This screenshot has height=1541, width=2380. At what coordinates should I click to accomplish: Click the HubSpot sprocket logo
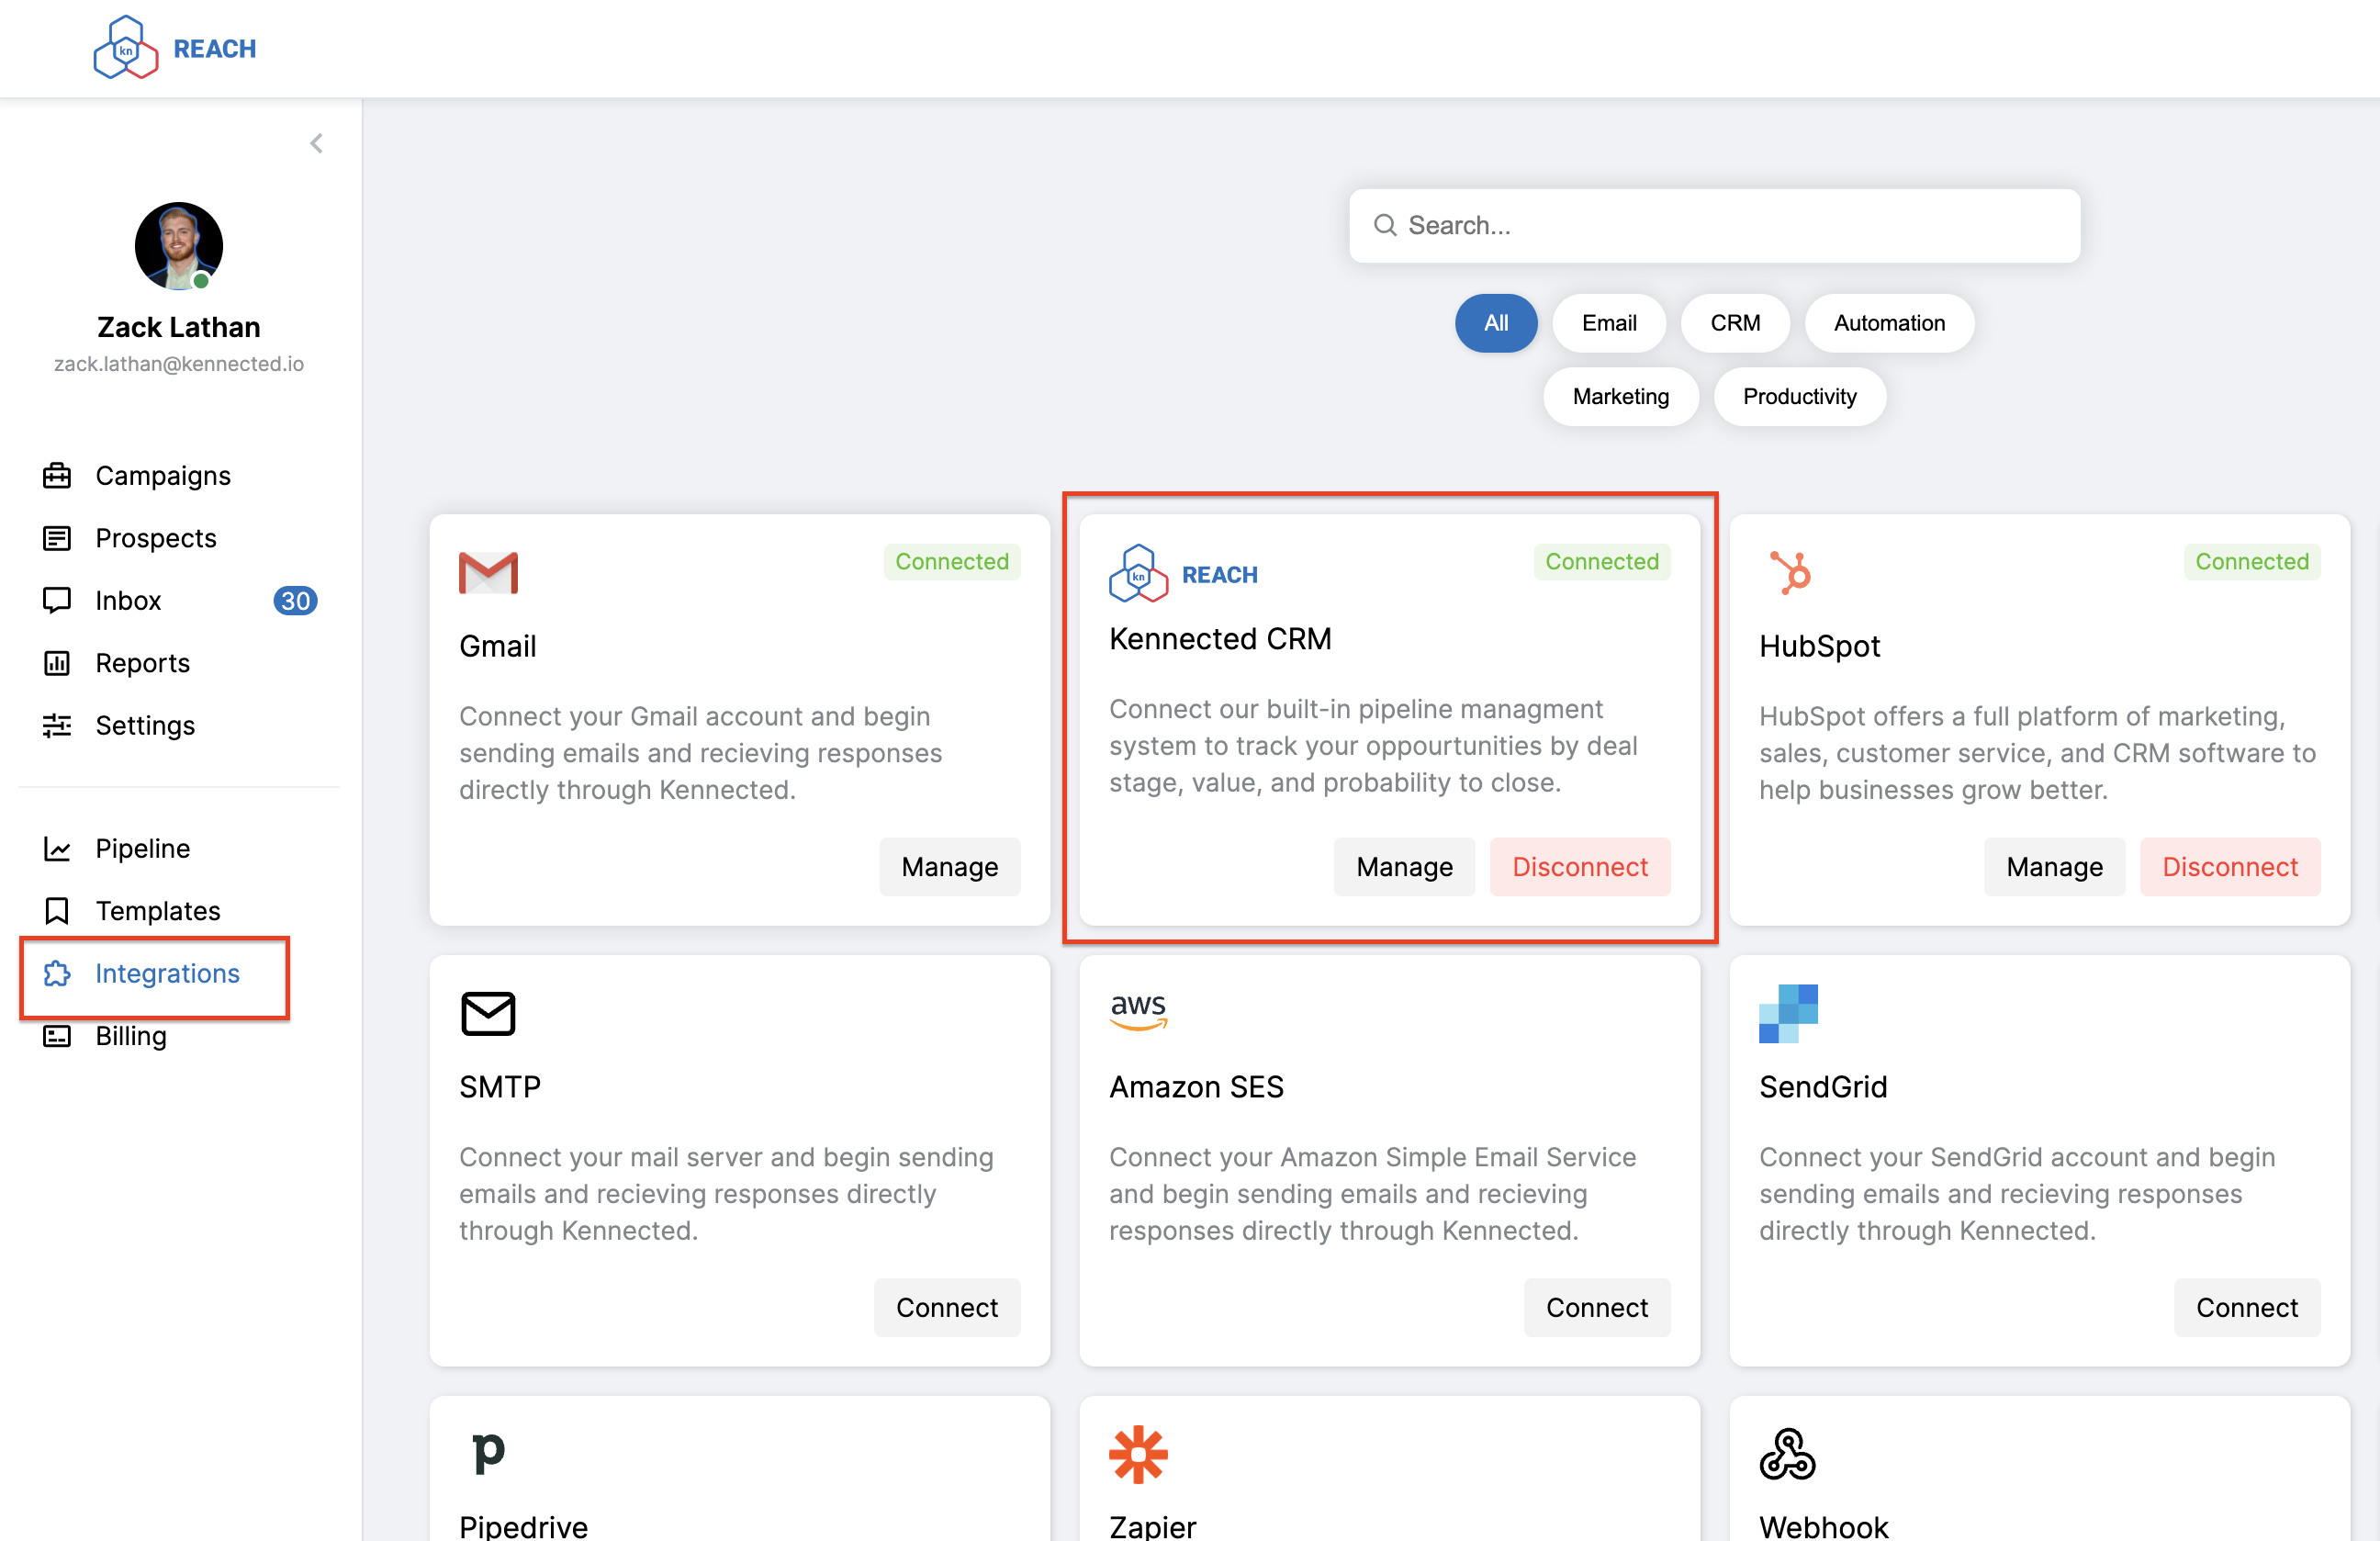coord(1789,573)
